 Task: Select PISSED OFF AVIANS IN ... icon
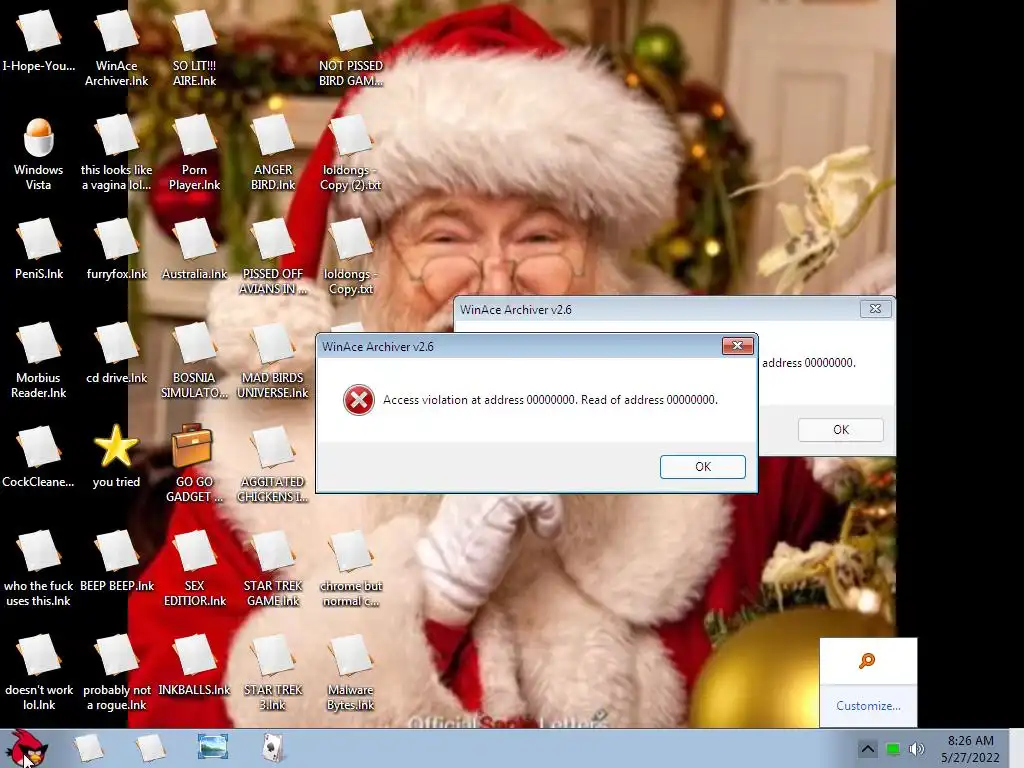pyautogui.click(x=273, y=257)
